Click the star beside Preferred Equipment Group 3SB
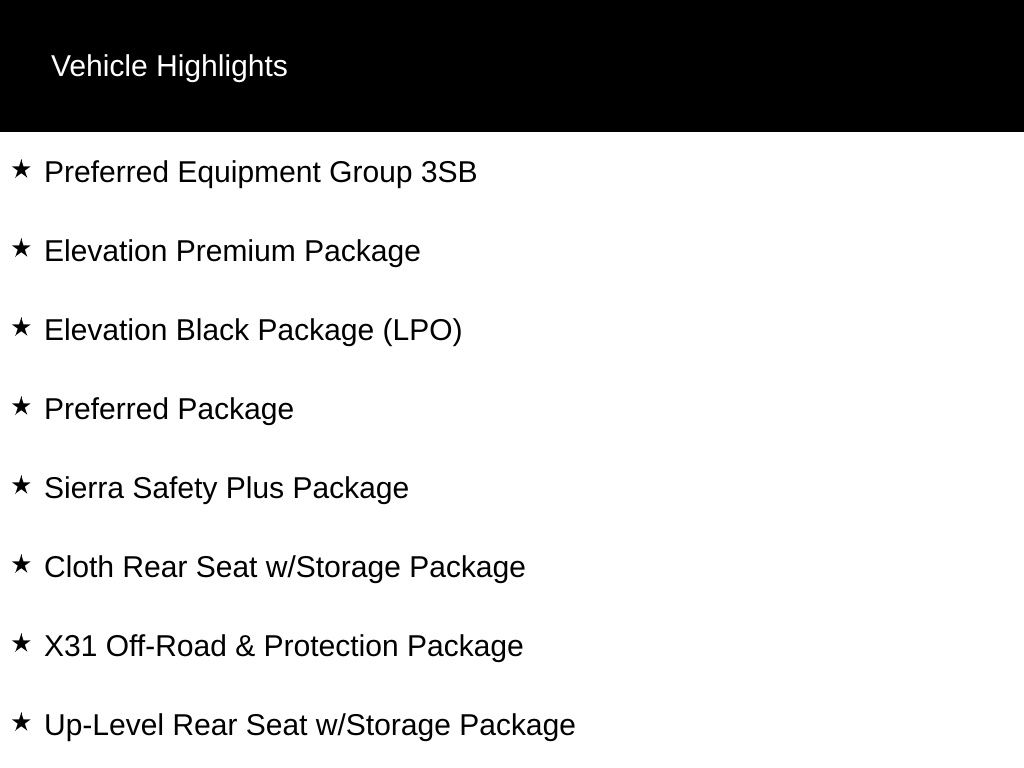1024x768 pixels. click(x=21, y=169)
